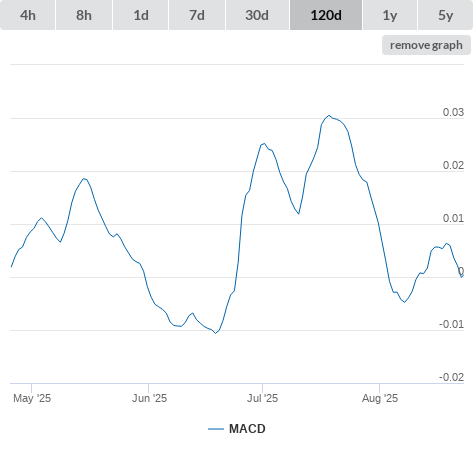The width and height of the screenshot is (474, 455).
Task: Click the Jun '25 axis label
Action: tap(149, 398)
